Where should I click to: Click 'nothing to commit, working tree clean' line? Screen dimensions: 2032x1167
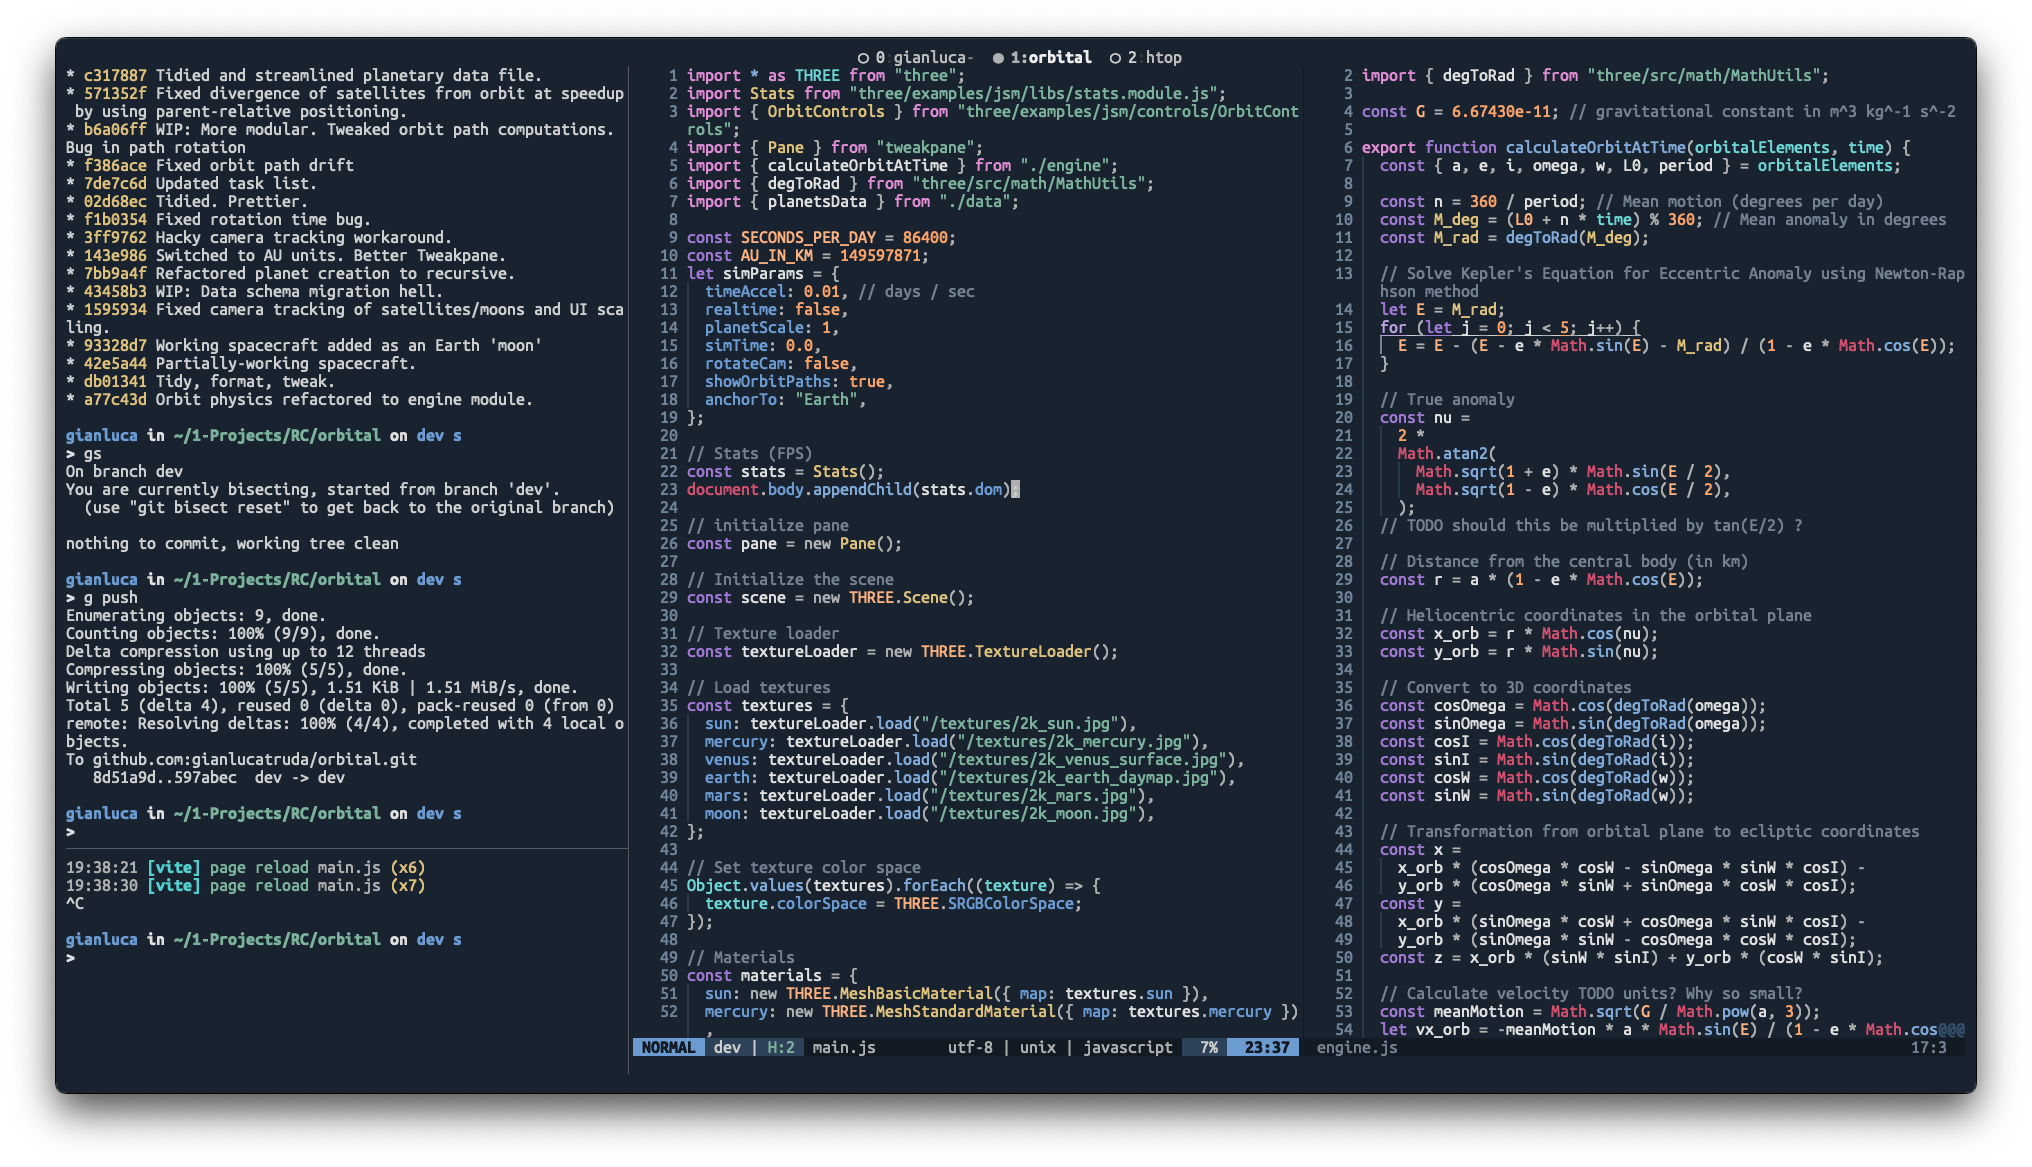[232, 543]
